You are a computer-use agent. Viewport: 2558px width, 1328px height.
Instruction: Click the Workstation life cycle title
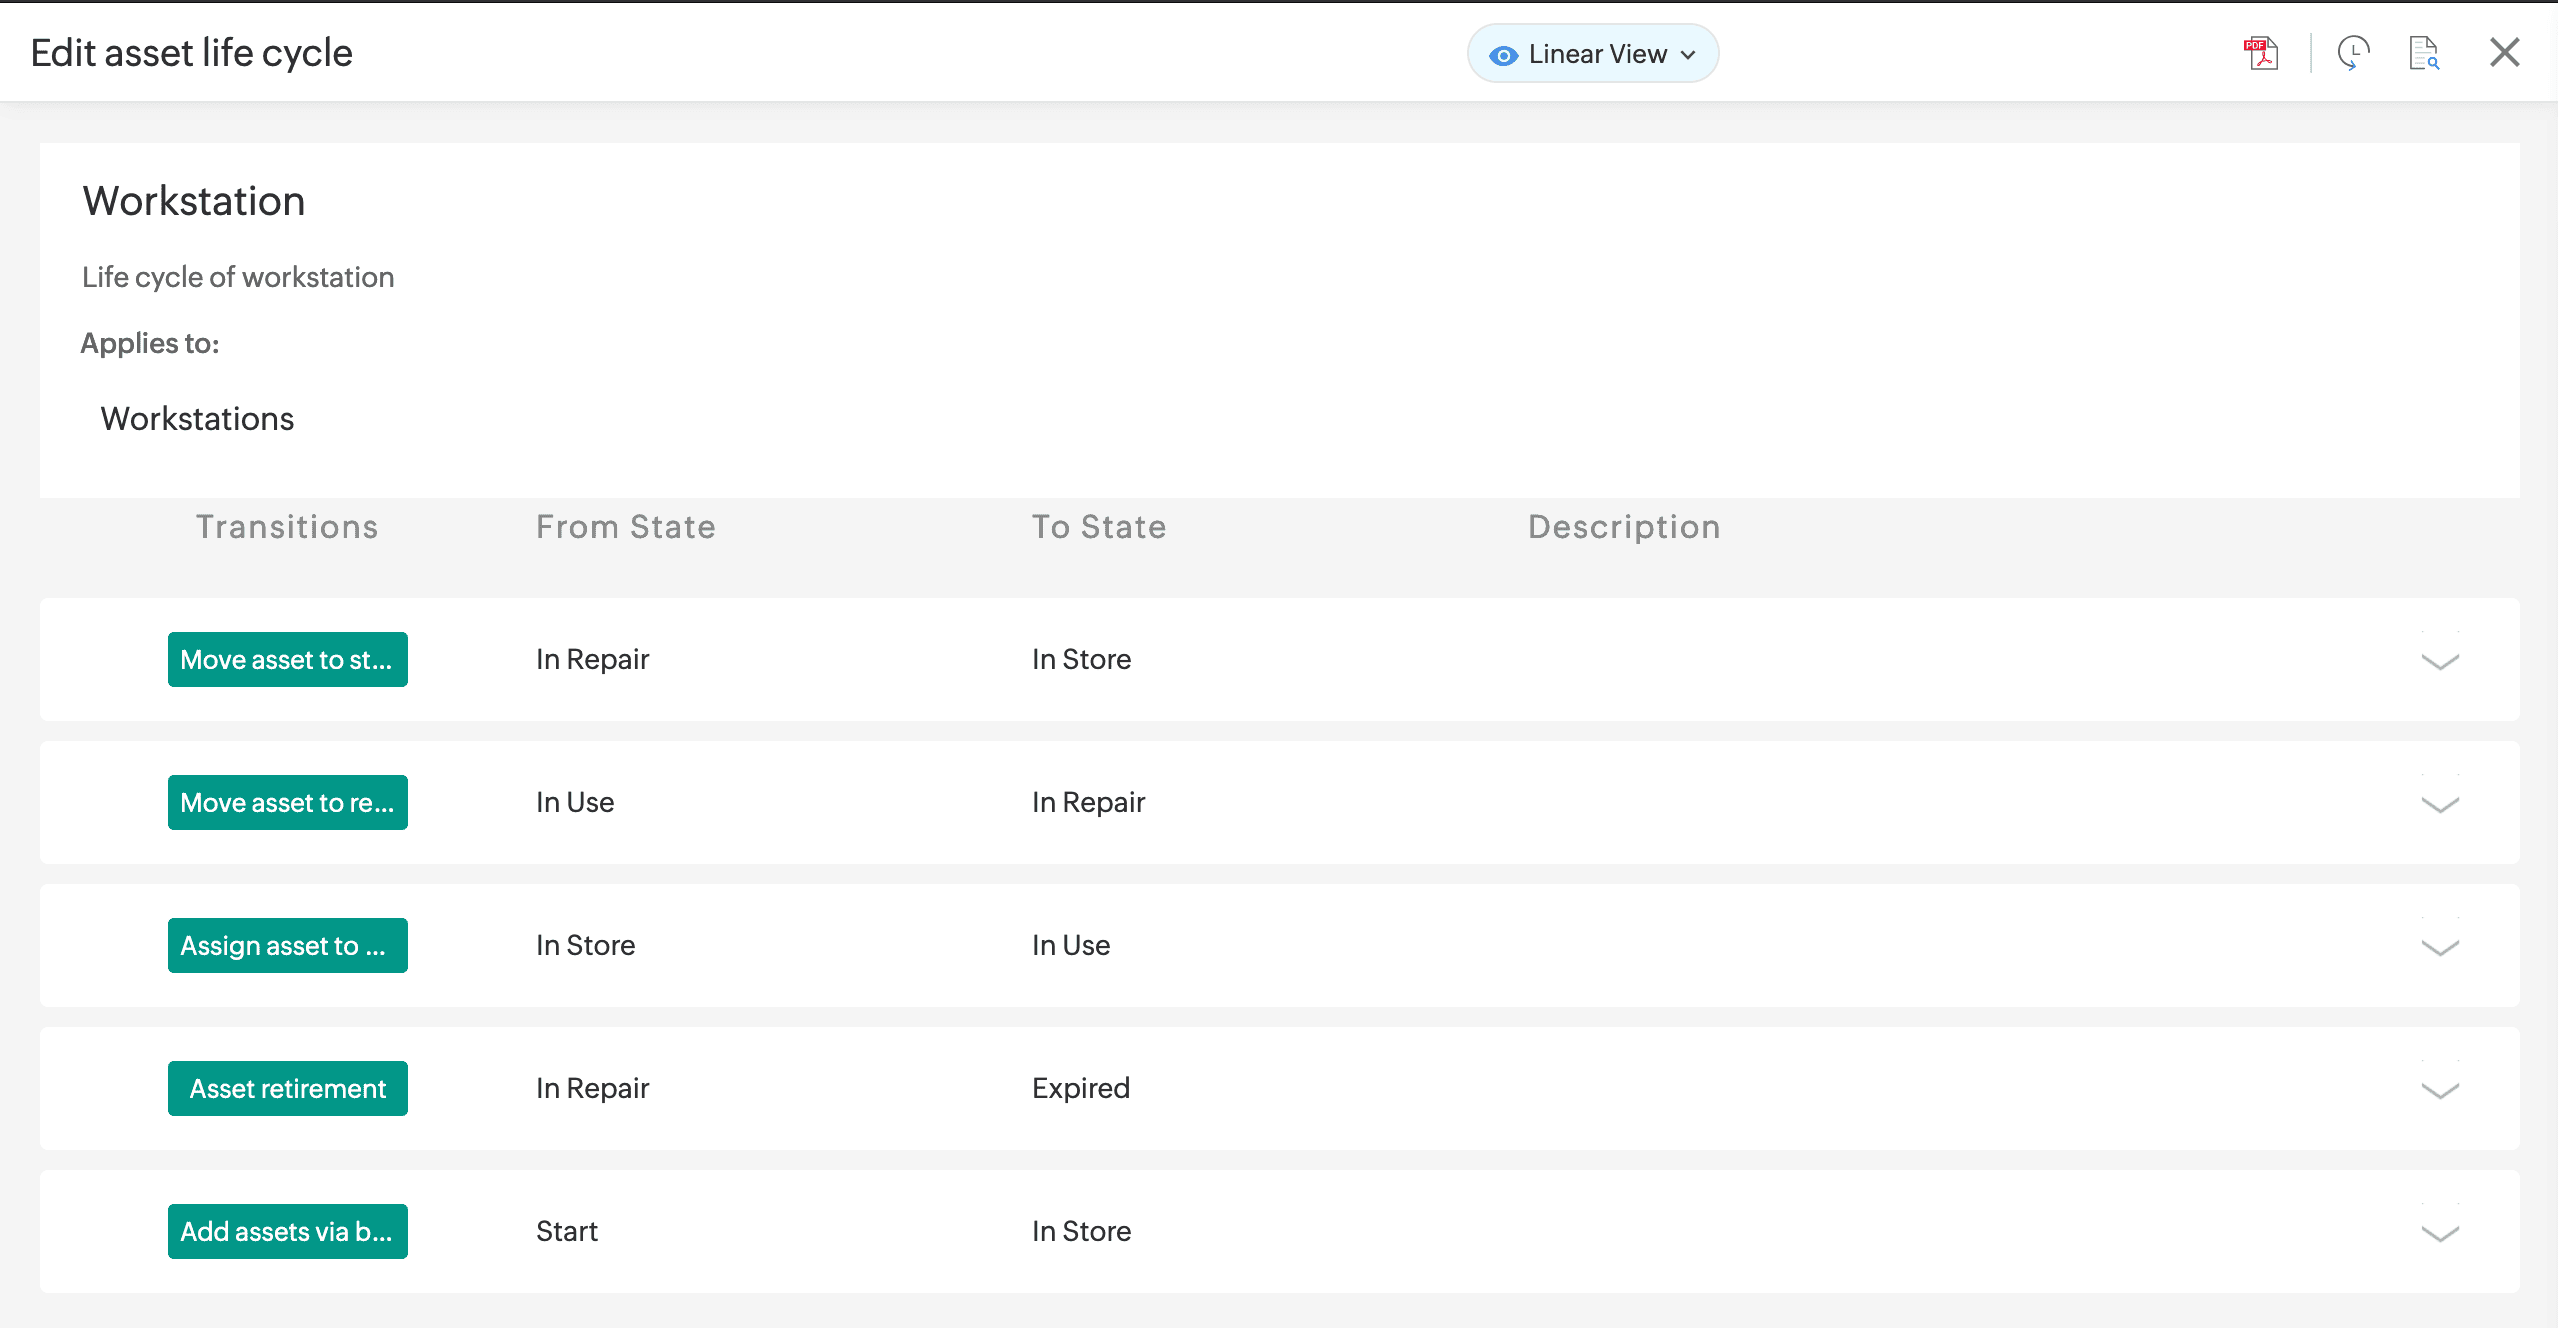click(x=194, y=201)
